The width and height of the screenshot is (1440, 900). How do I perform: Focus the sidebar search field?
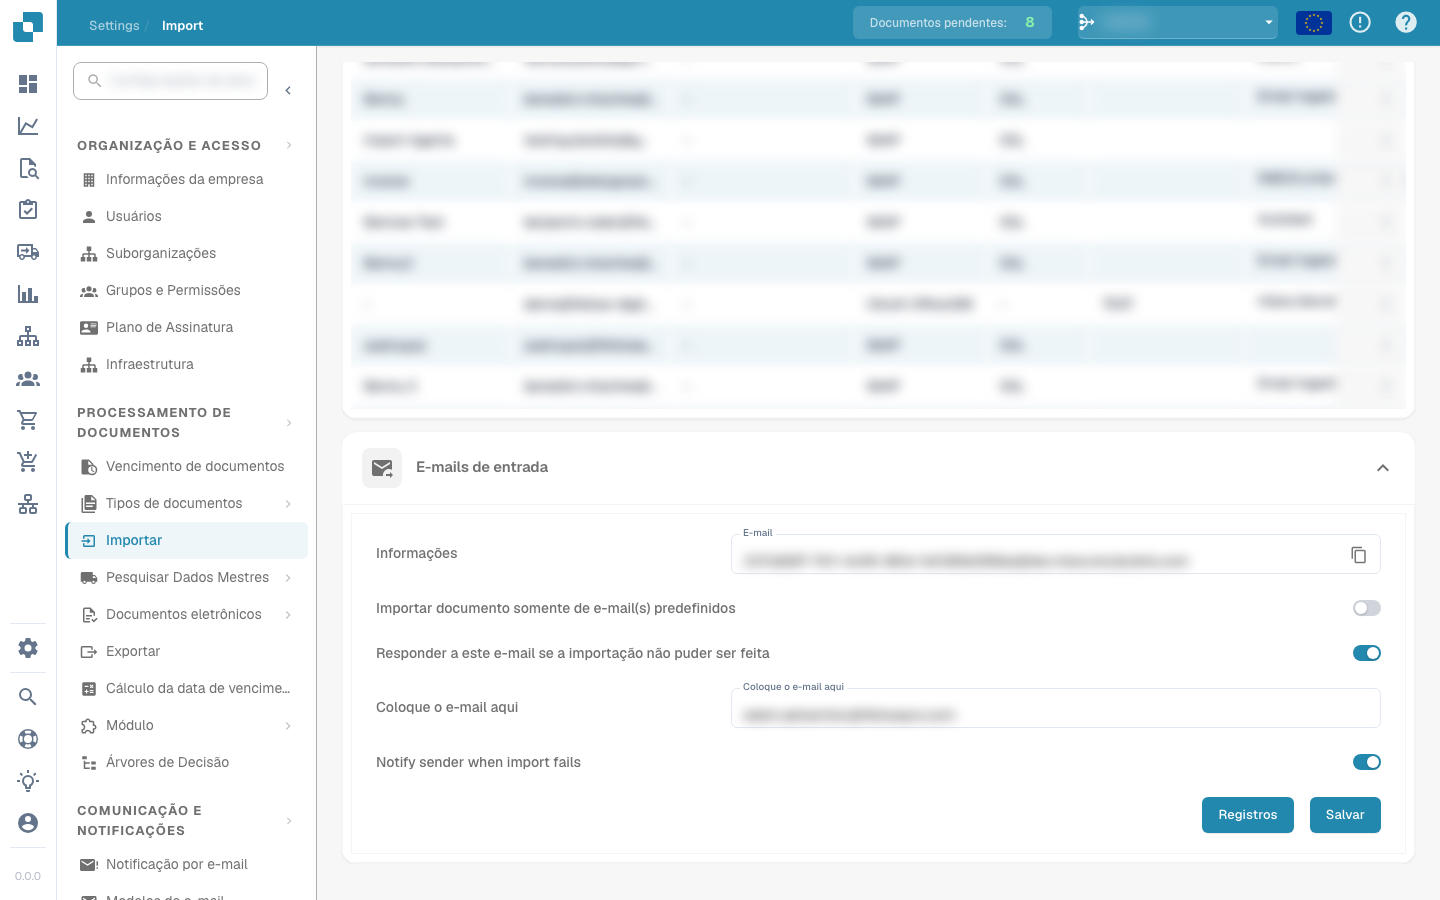click(171, 81)
